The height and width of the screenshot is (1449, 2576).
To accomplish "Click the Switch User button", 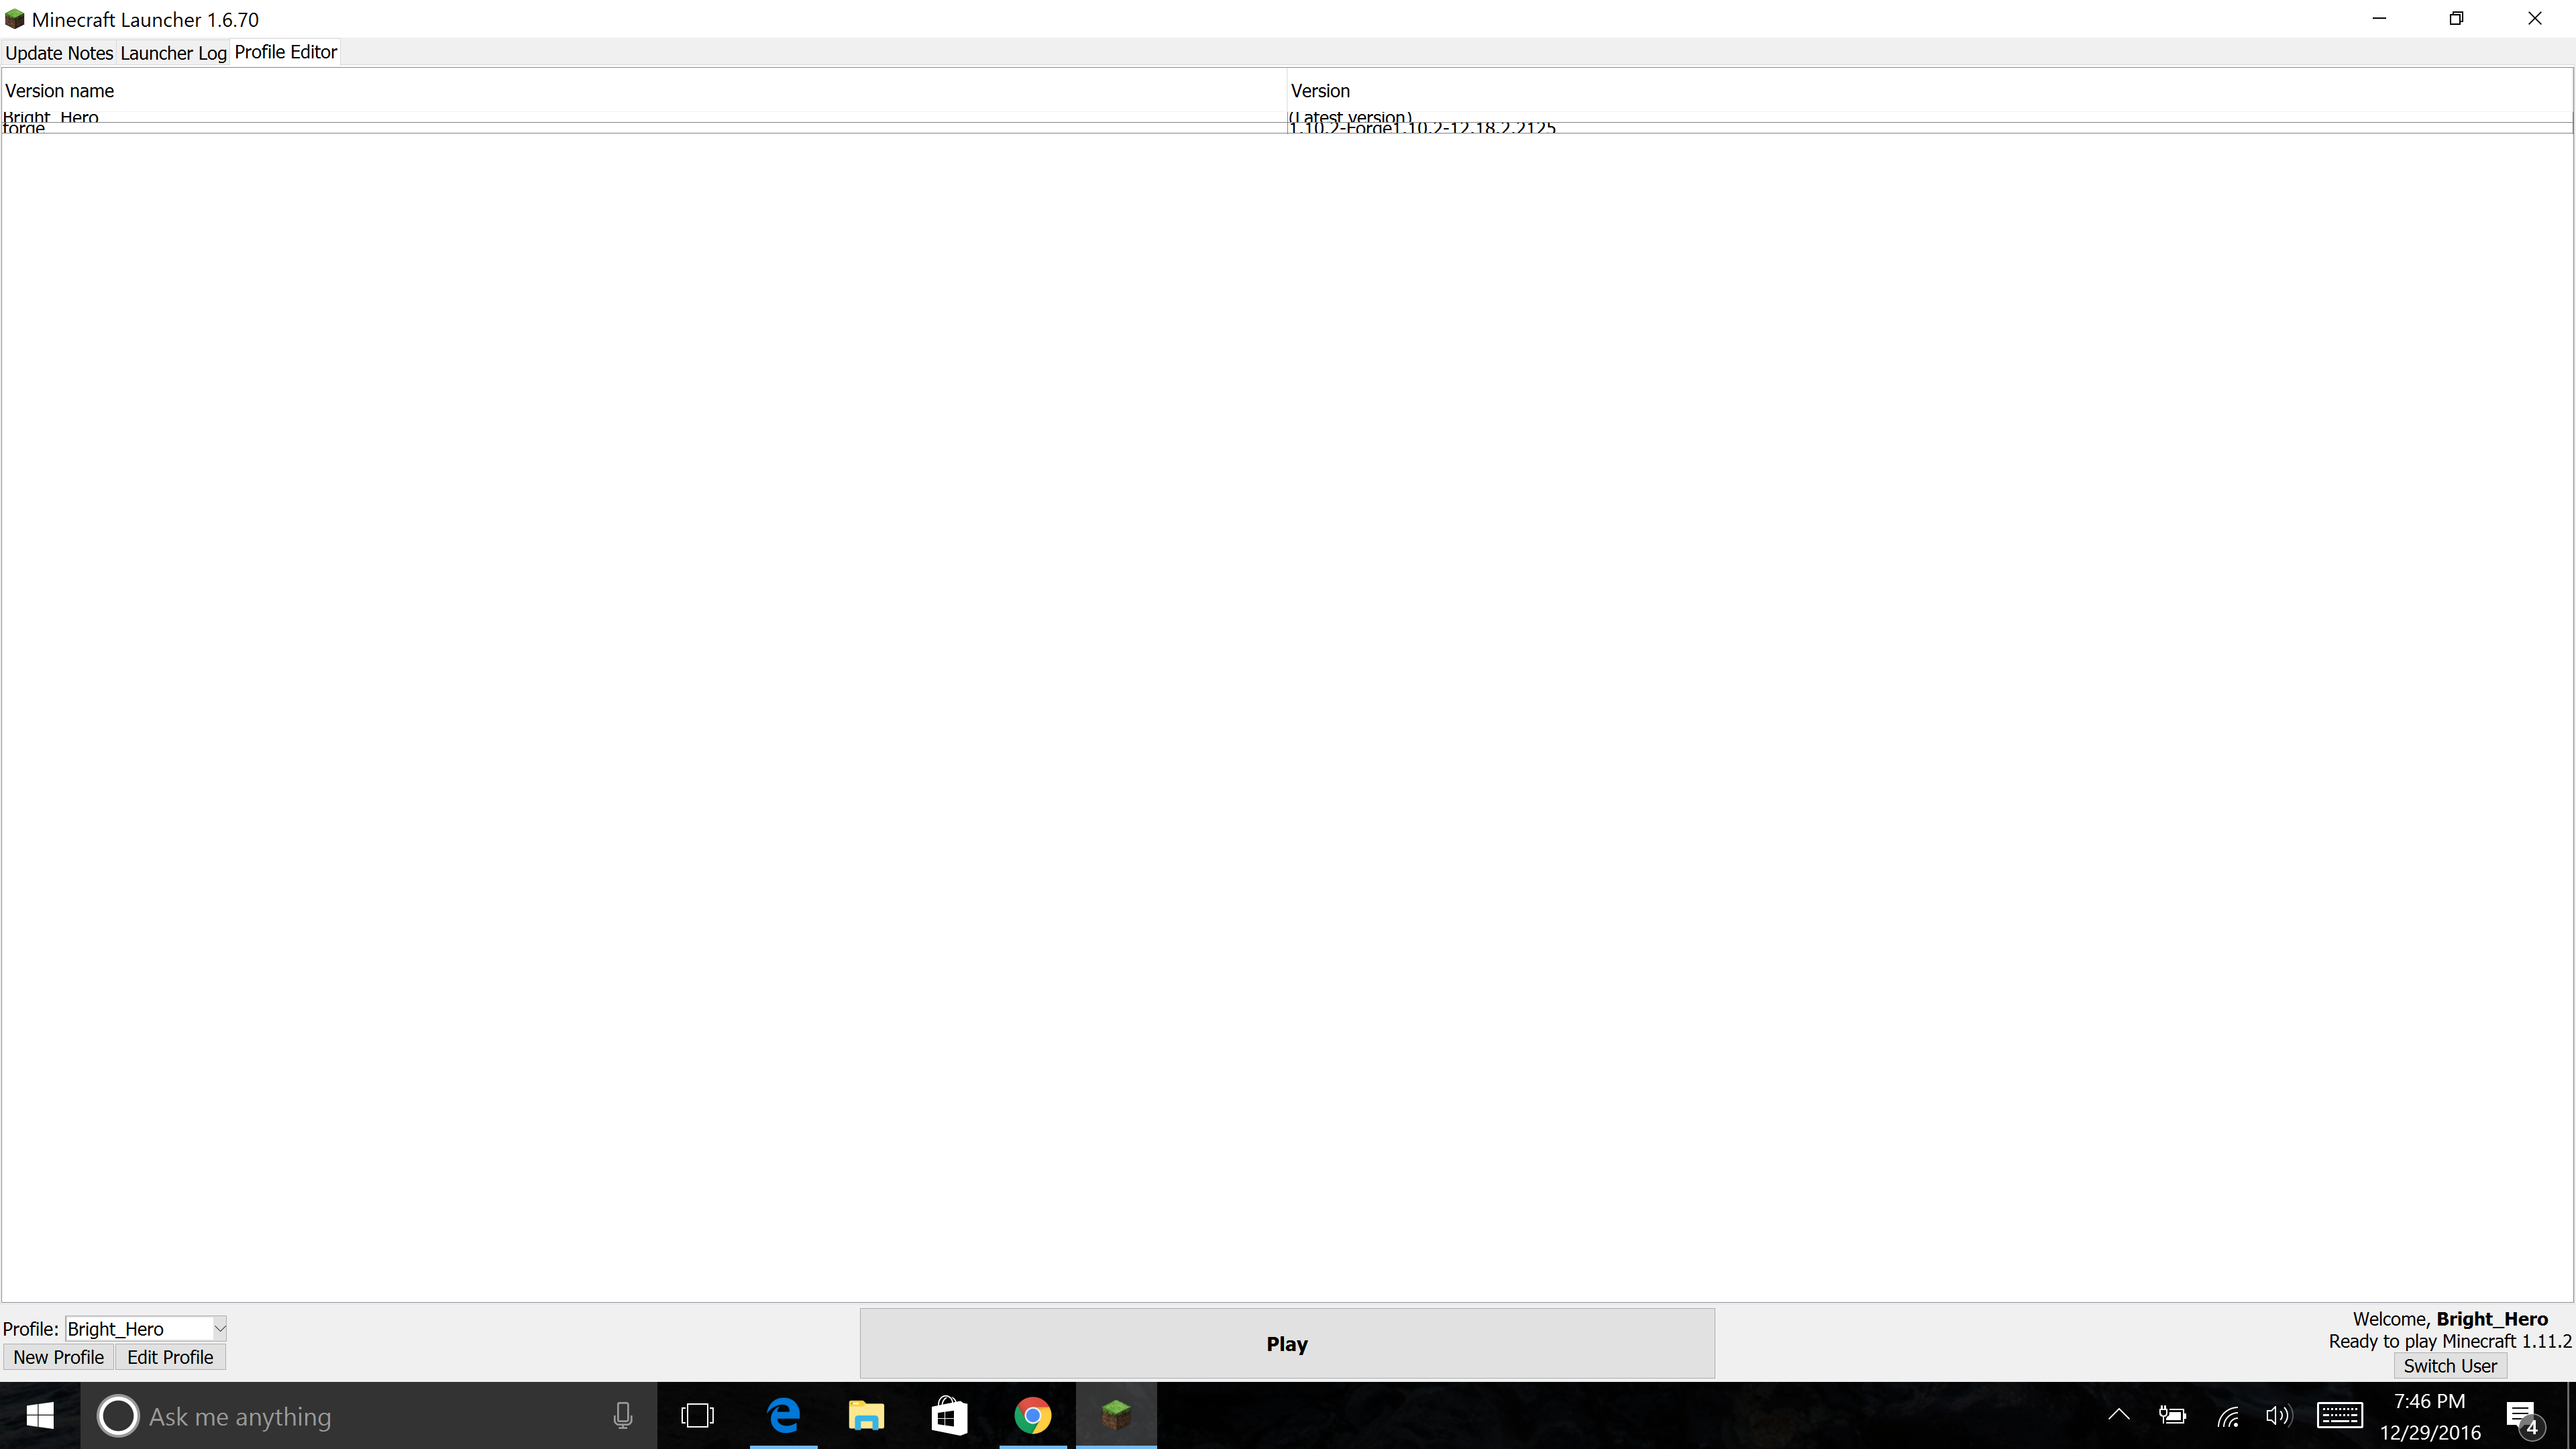I will click(2450, 1366).
